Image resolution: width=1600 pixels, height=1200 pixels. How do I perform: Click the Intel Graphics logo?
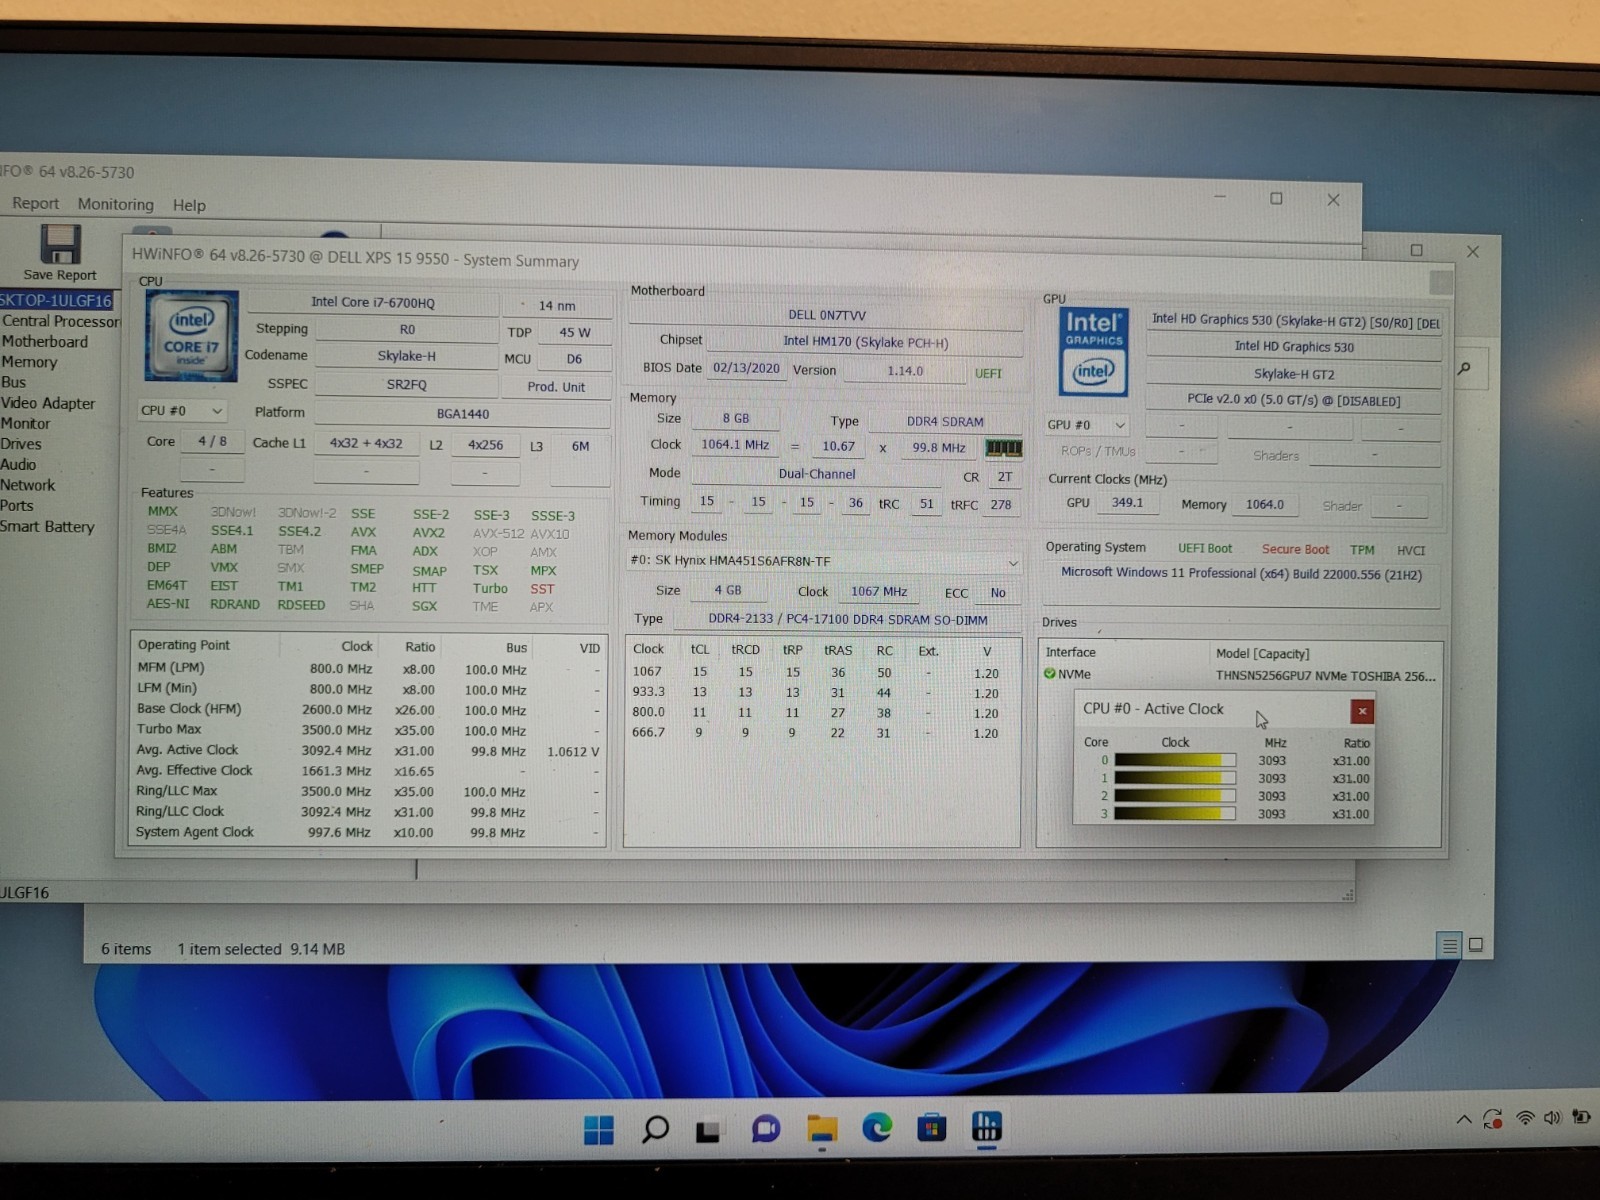pyautogui.click(x=1093, y=352)
